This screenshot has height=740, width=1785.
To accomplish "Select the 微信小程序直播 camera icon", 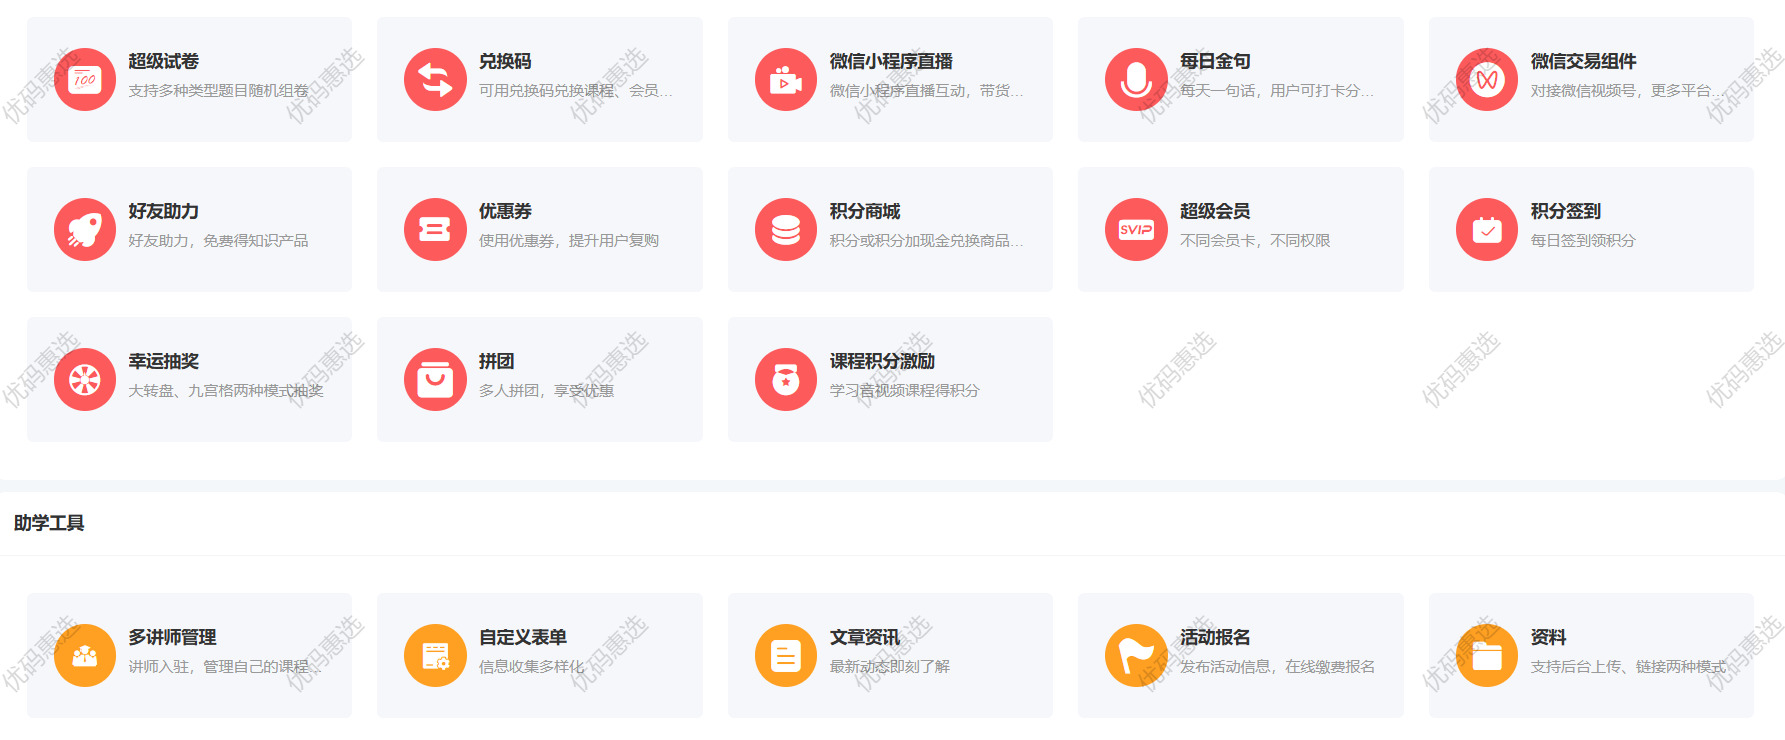I will [786, 79].
